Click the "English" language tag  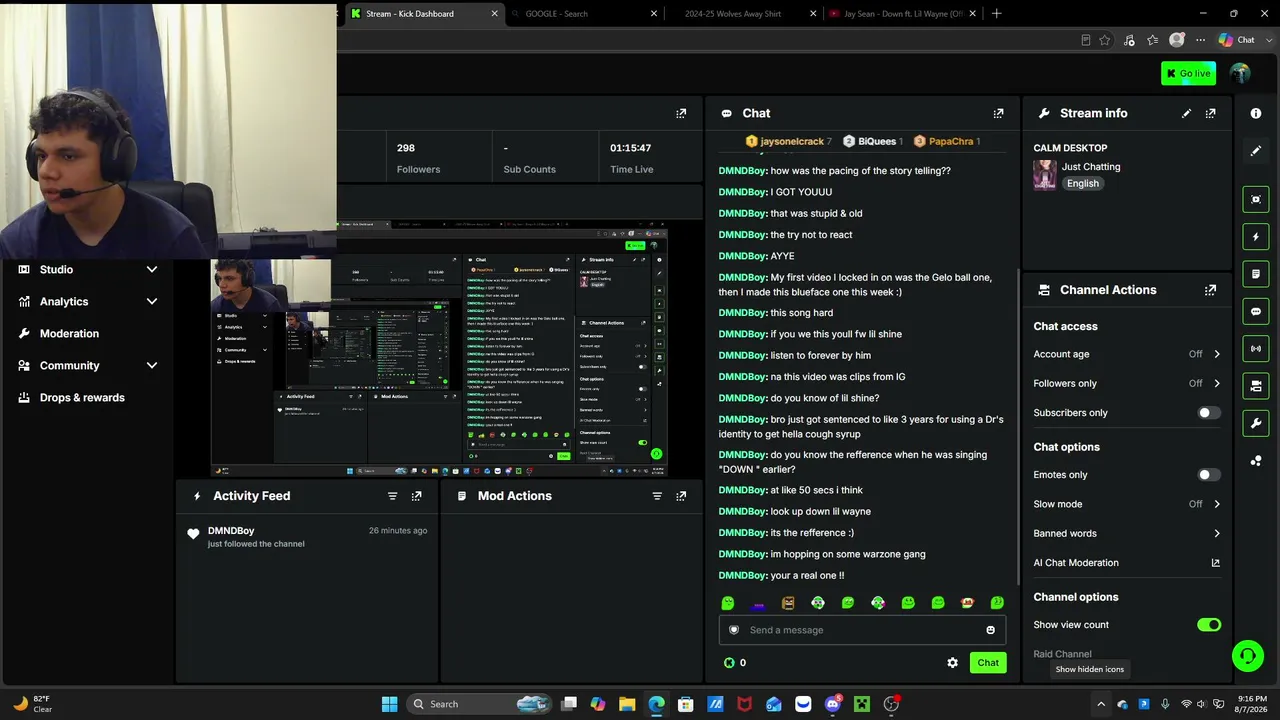pos(1083,184)
